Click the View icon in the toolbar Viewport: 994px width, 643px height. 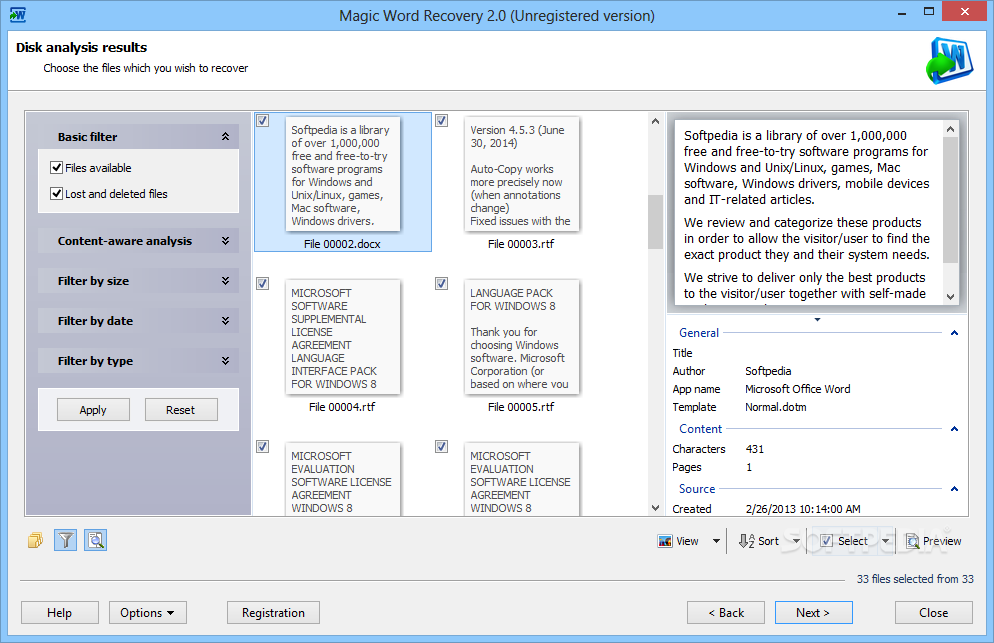pyautogui.click(x=665, y=541)
